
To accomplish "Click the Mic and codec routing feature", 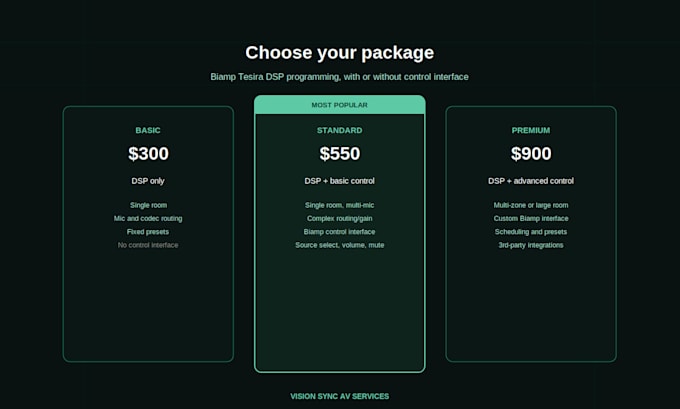I will (x=148, y=219).
